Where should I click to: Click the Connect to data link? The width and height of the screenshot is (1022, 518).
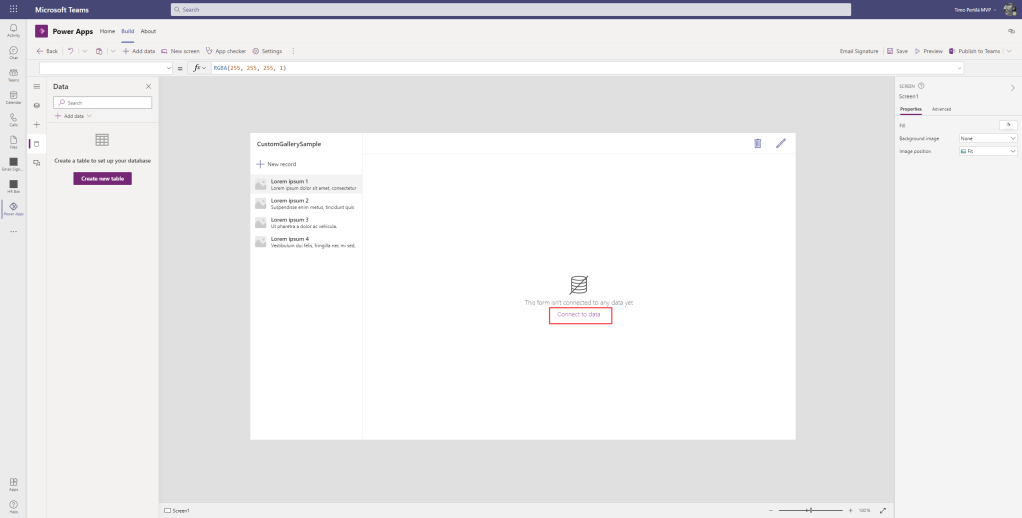pyautogui.click(x=579, y=314)
